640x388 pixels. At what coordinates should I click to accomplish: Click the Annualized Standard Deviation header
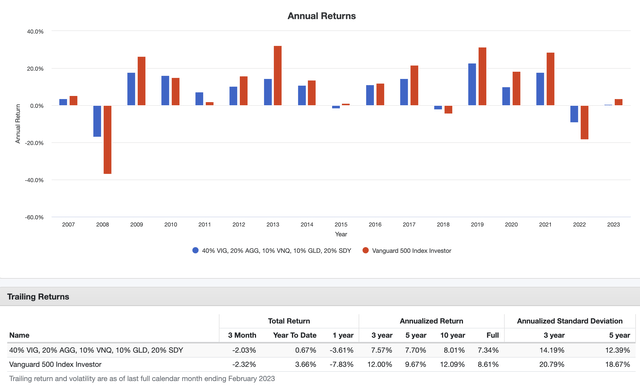[569, 321]
